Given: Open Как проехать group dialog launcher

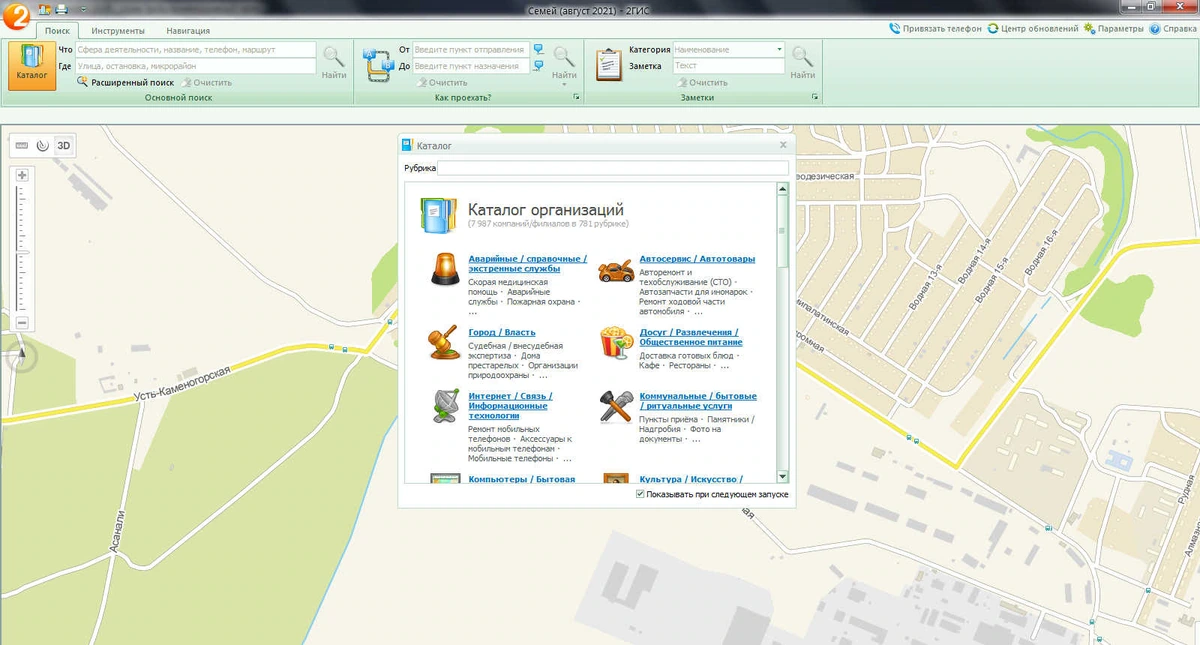Looking at the screenshot, I should pos(576,98).
